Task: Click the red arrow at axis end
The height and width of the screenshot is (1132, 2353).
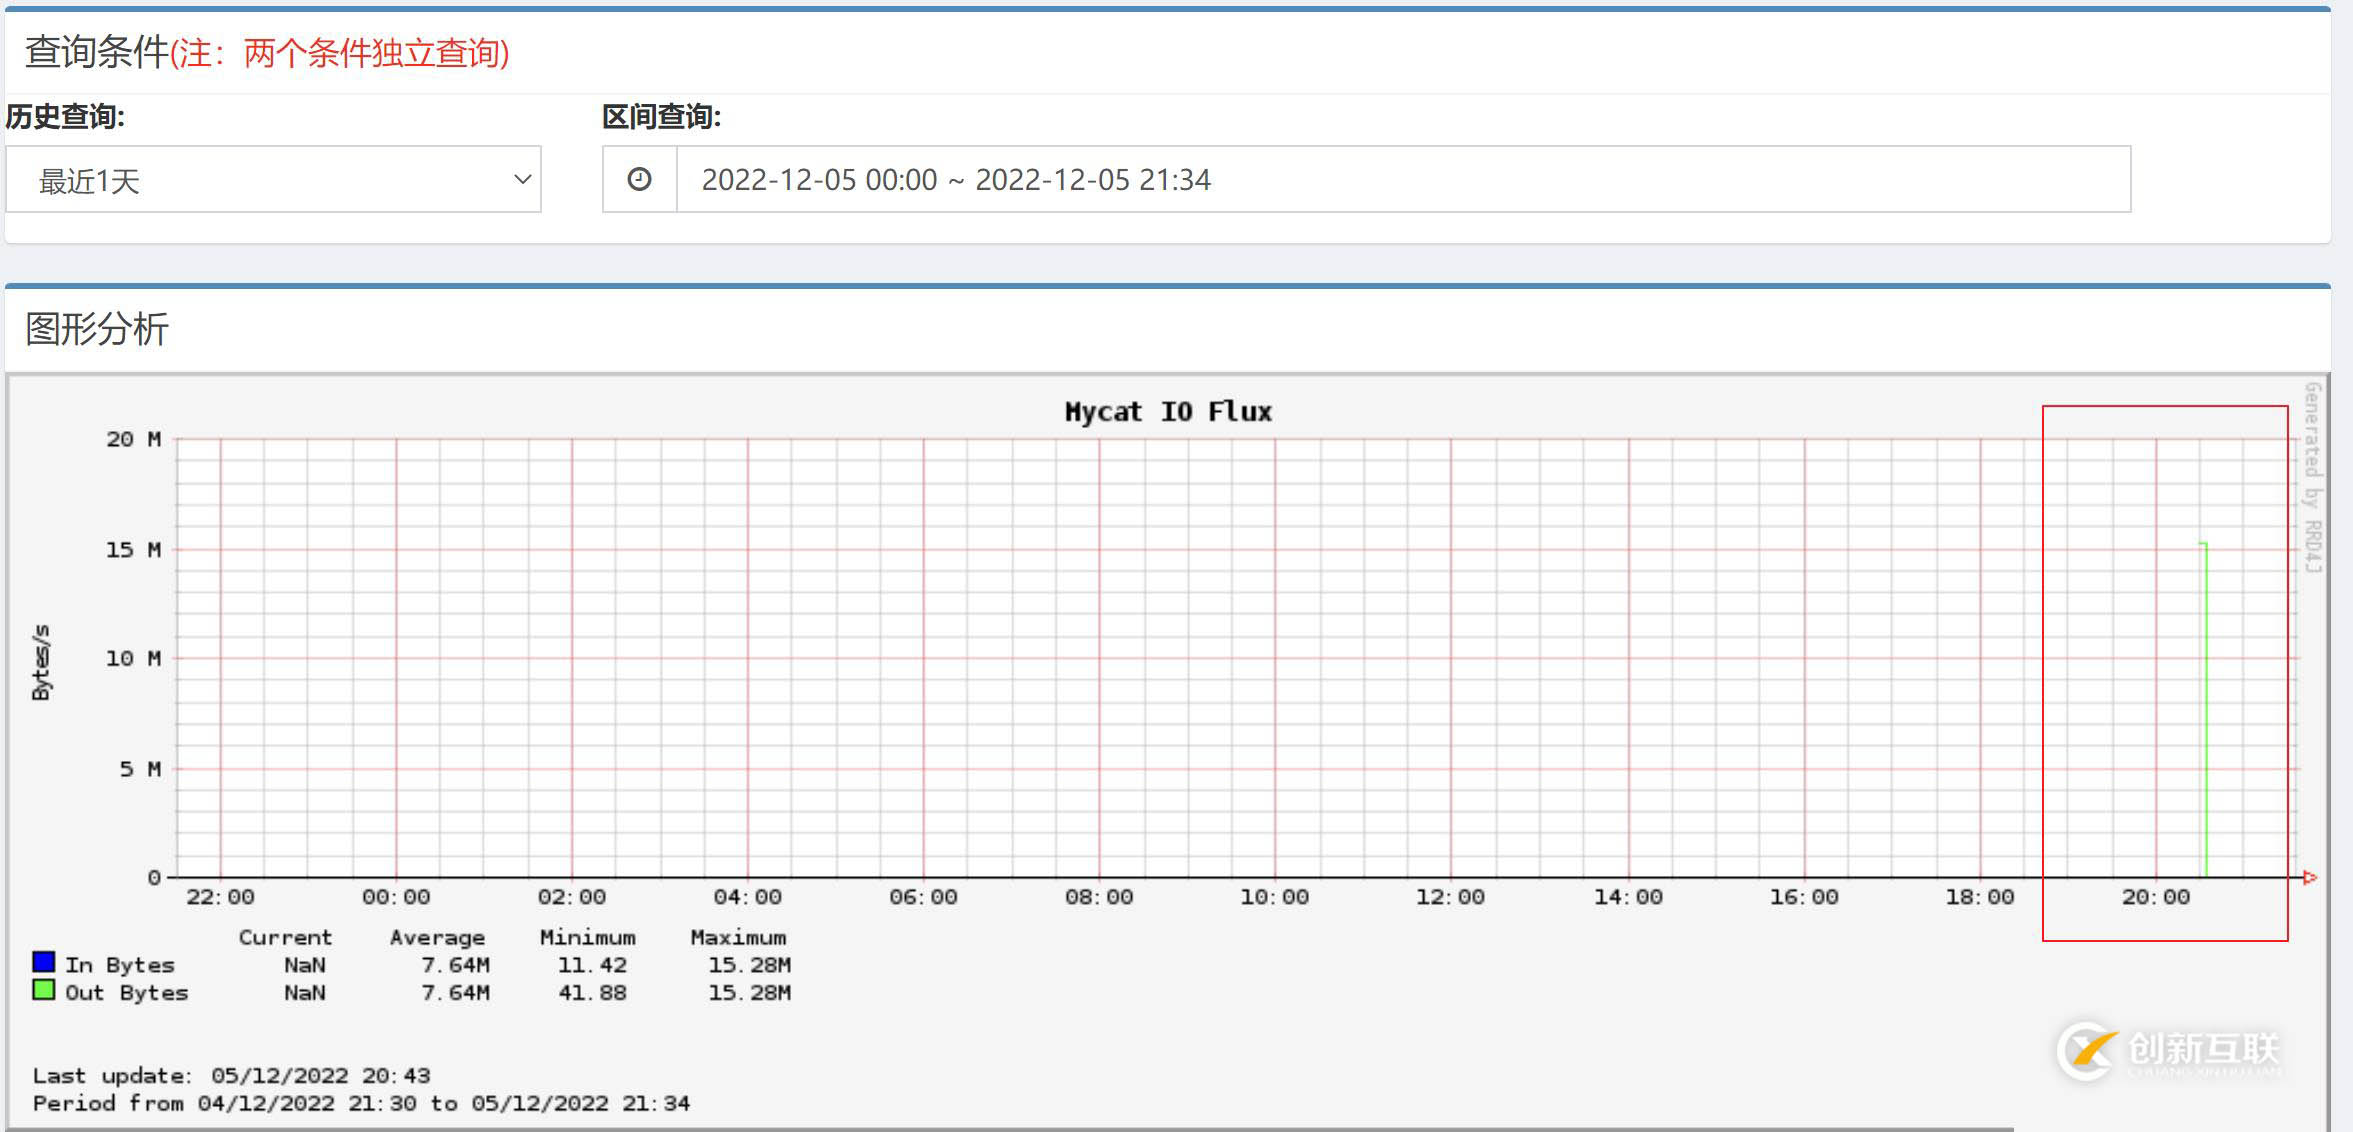Action: click(2309, 877)
